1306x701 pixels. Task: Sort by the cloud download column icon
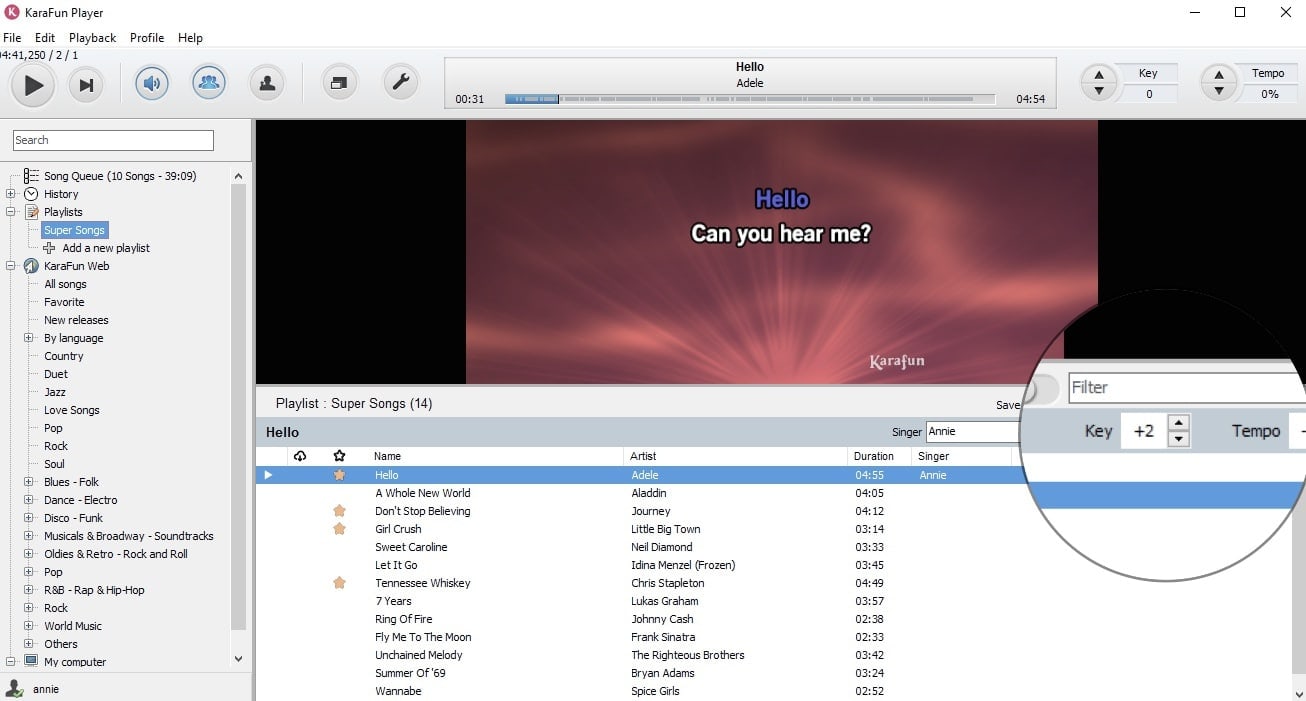coord(300,456)
